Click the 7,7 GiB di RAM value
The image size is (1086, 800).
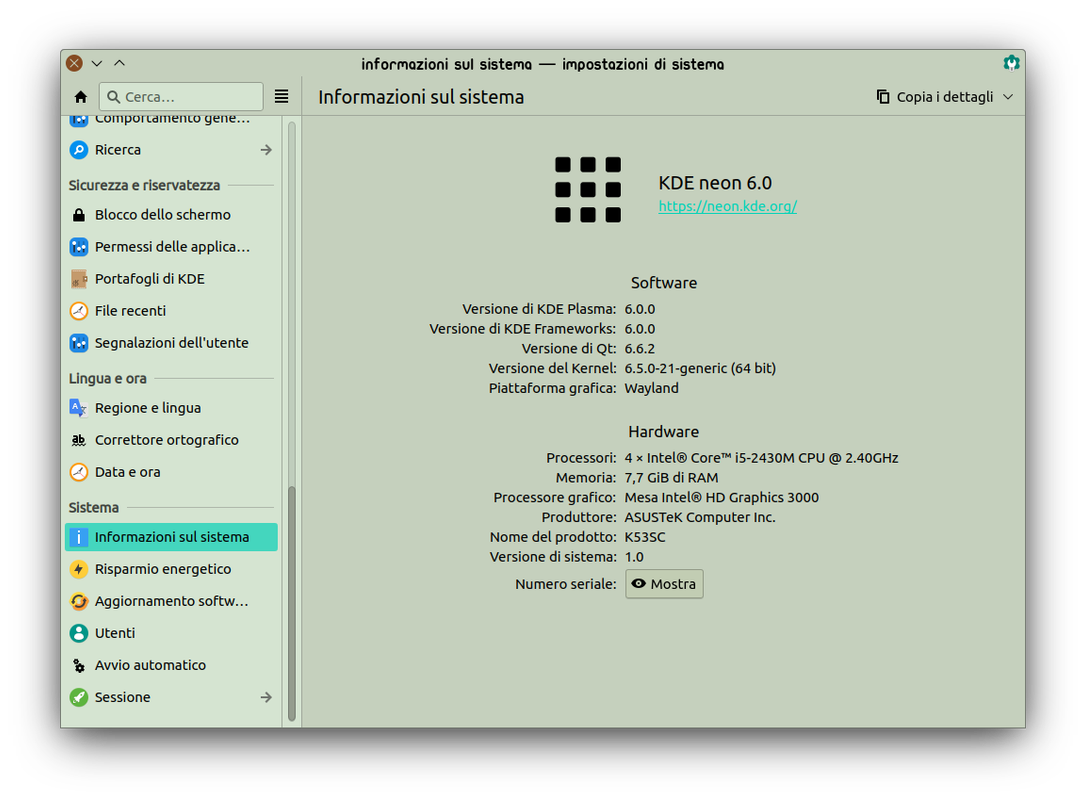point(671,478)
